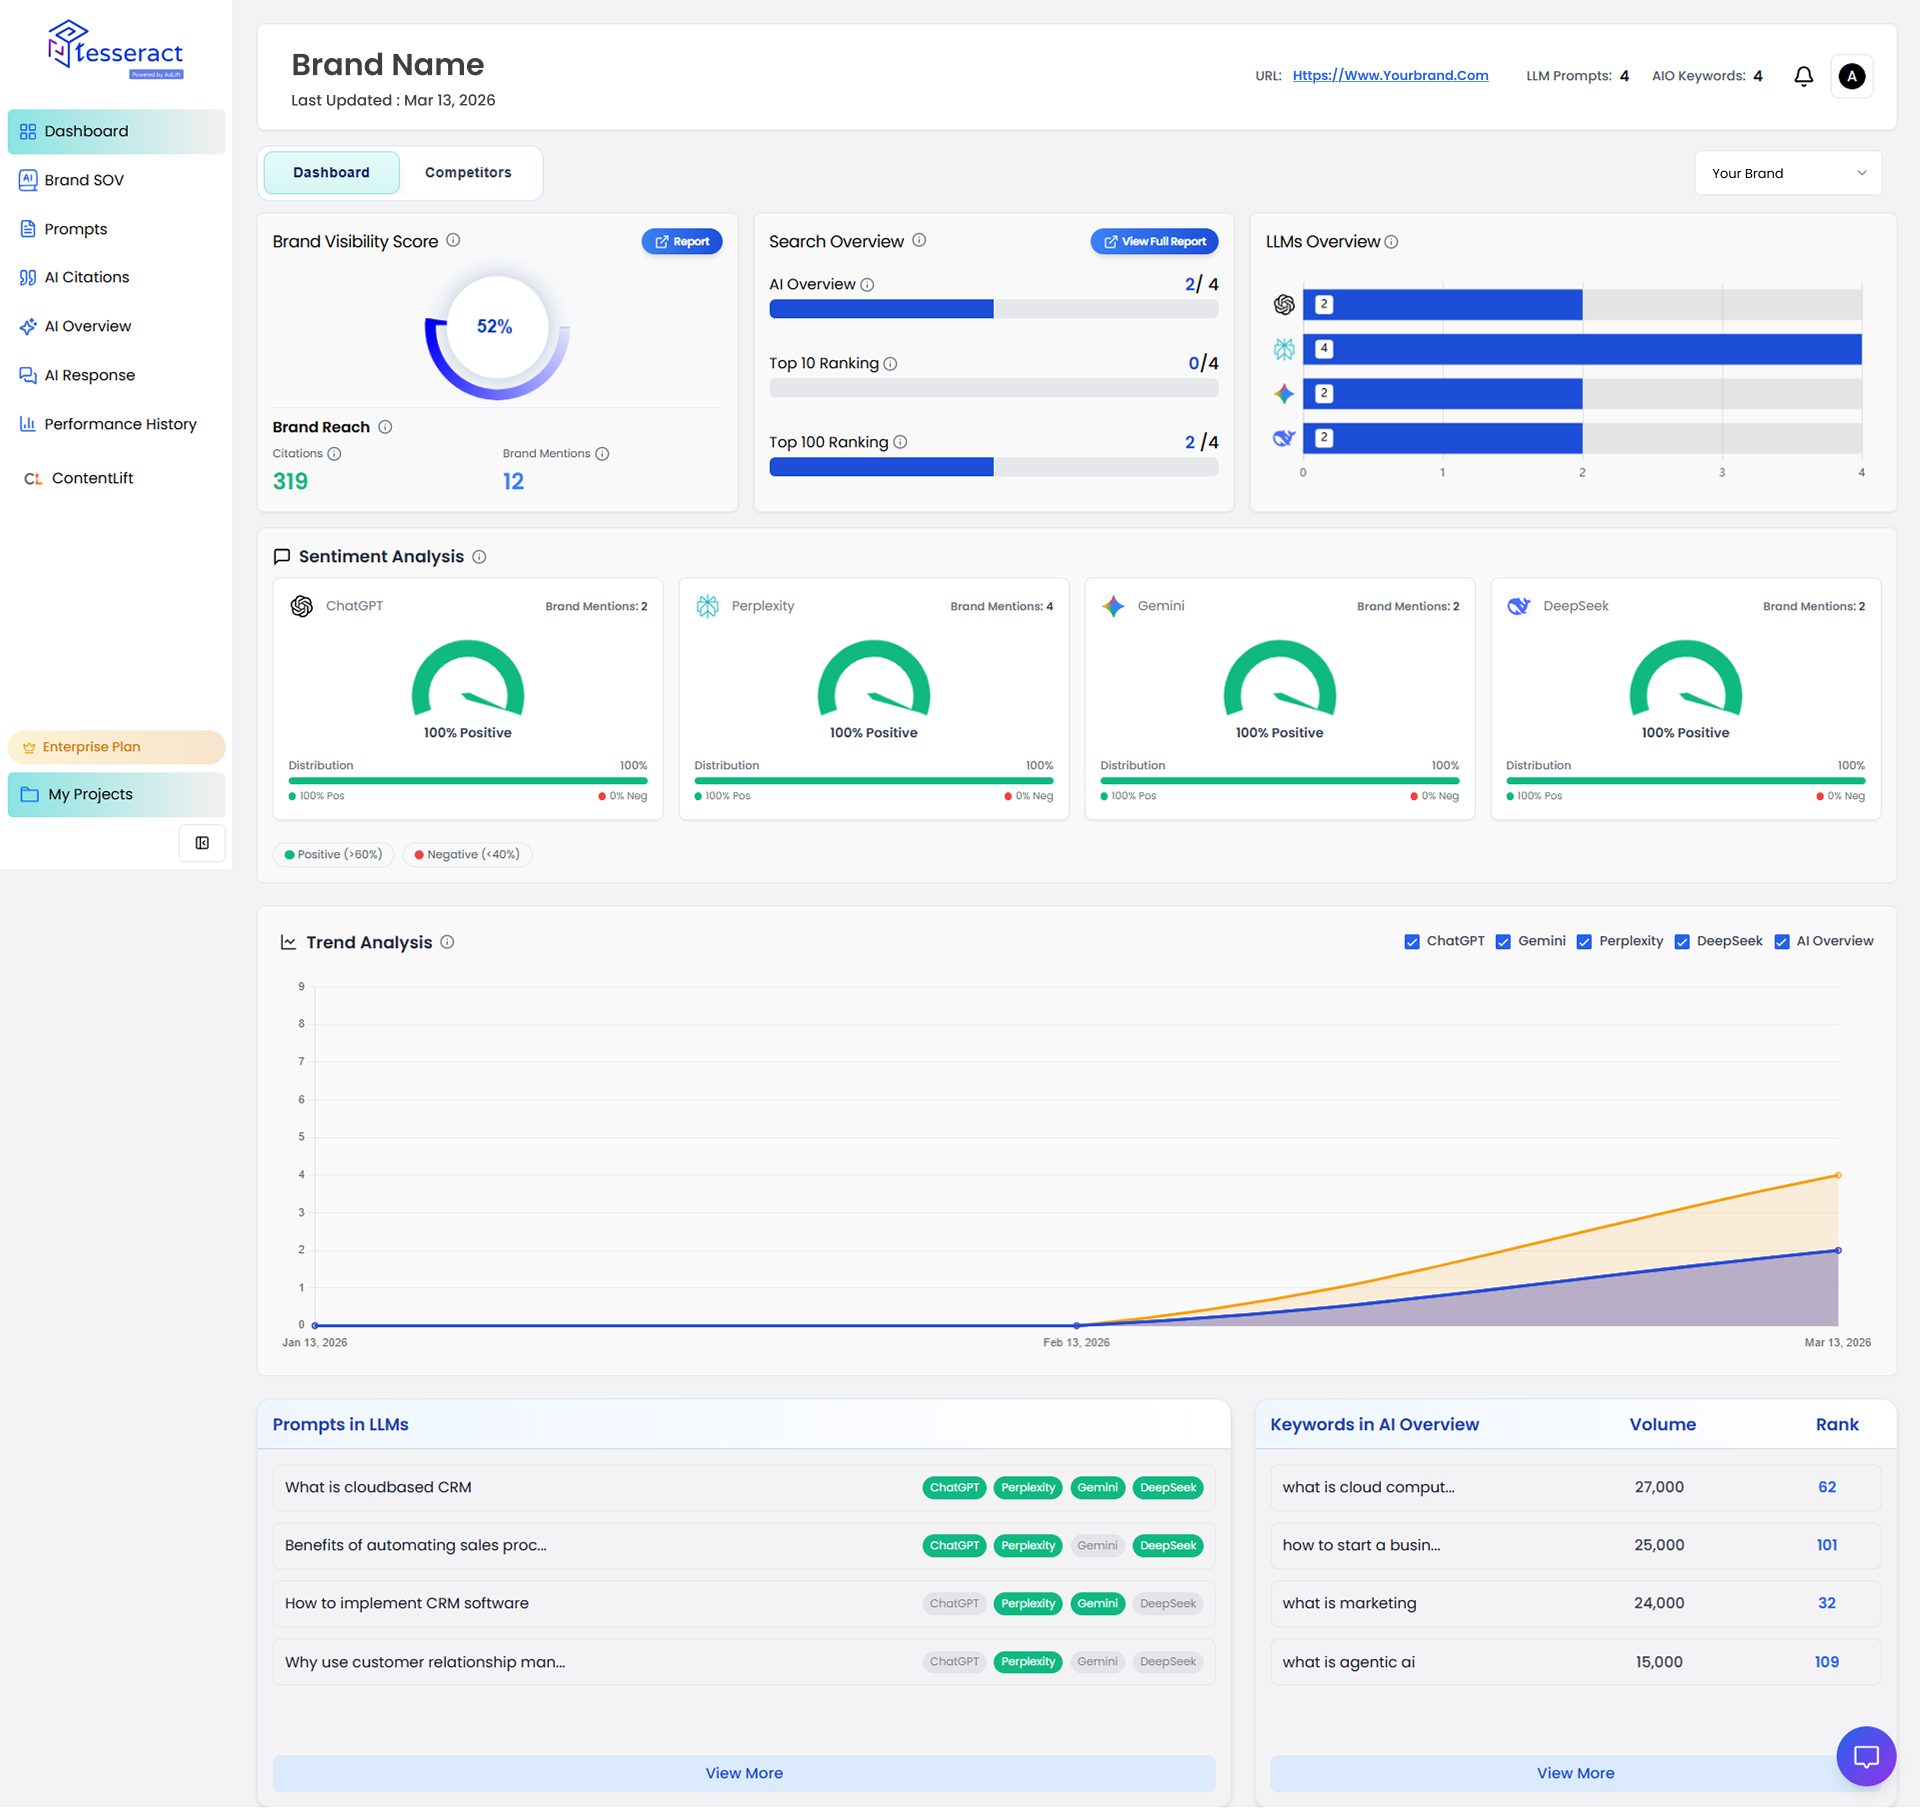Click the AI Overview progress bar

click(993, 309)
